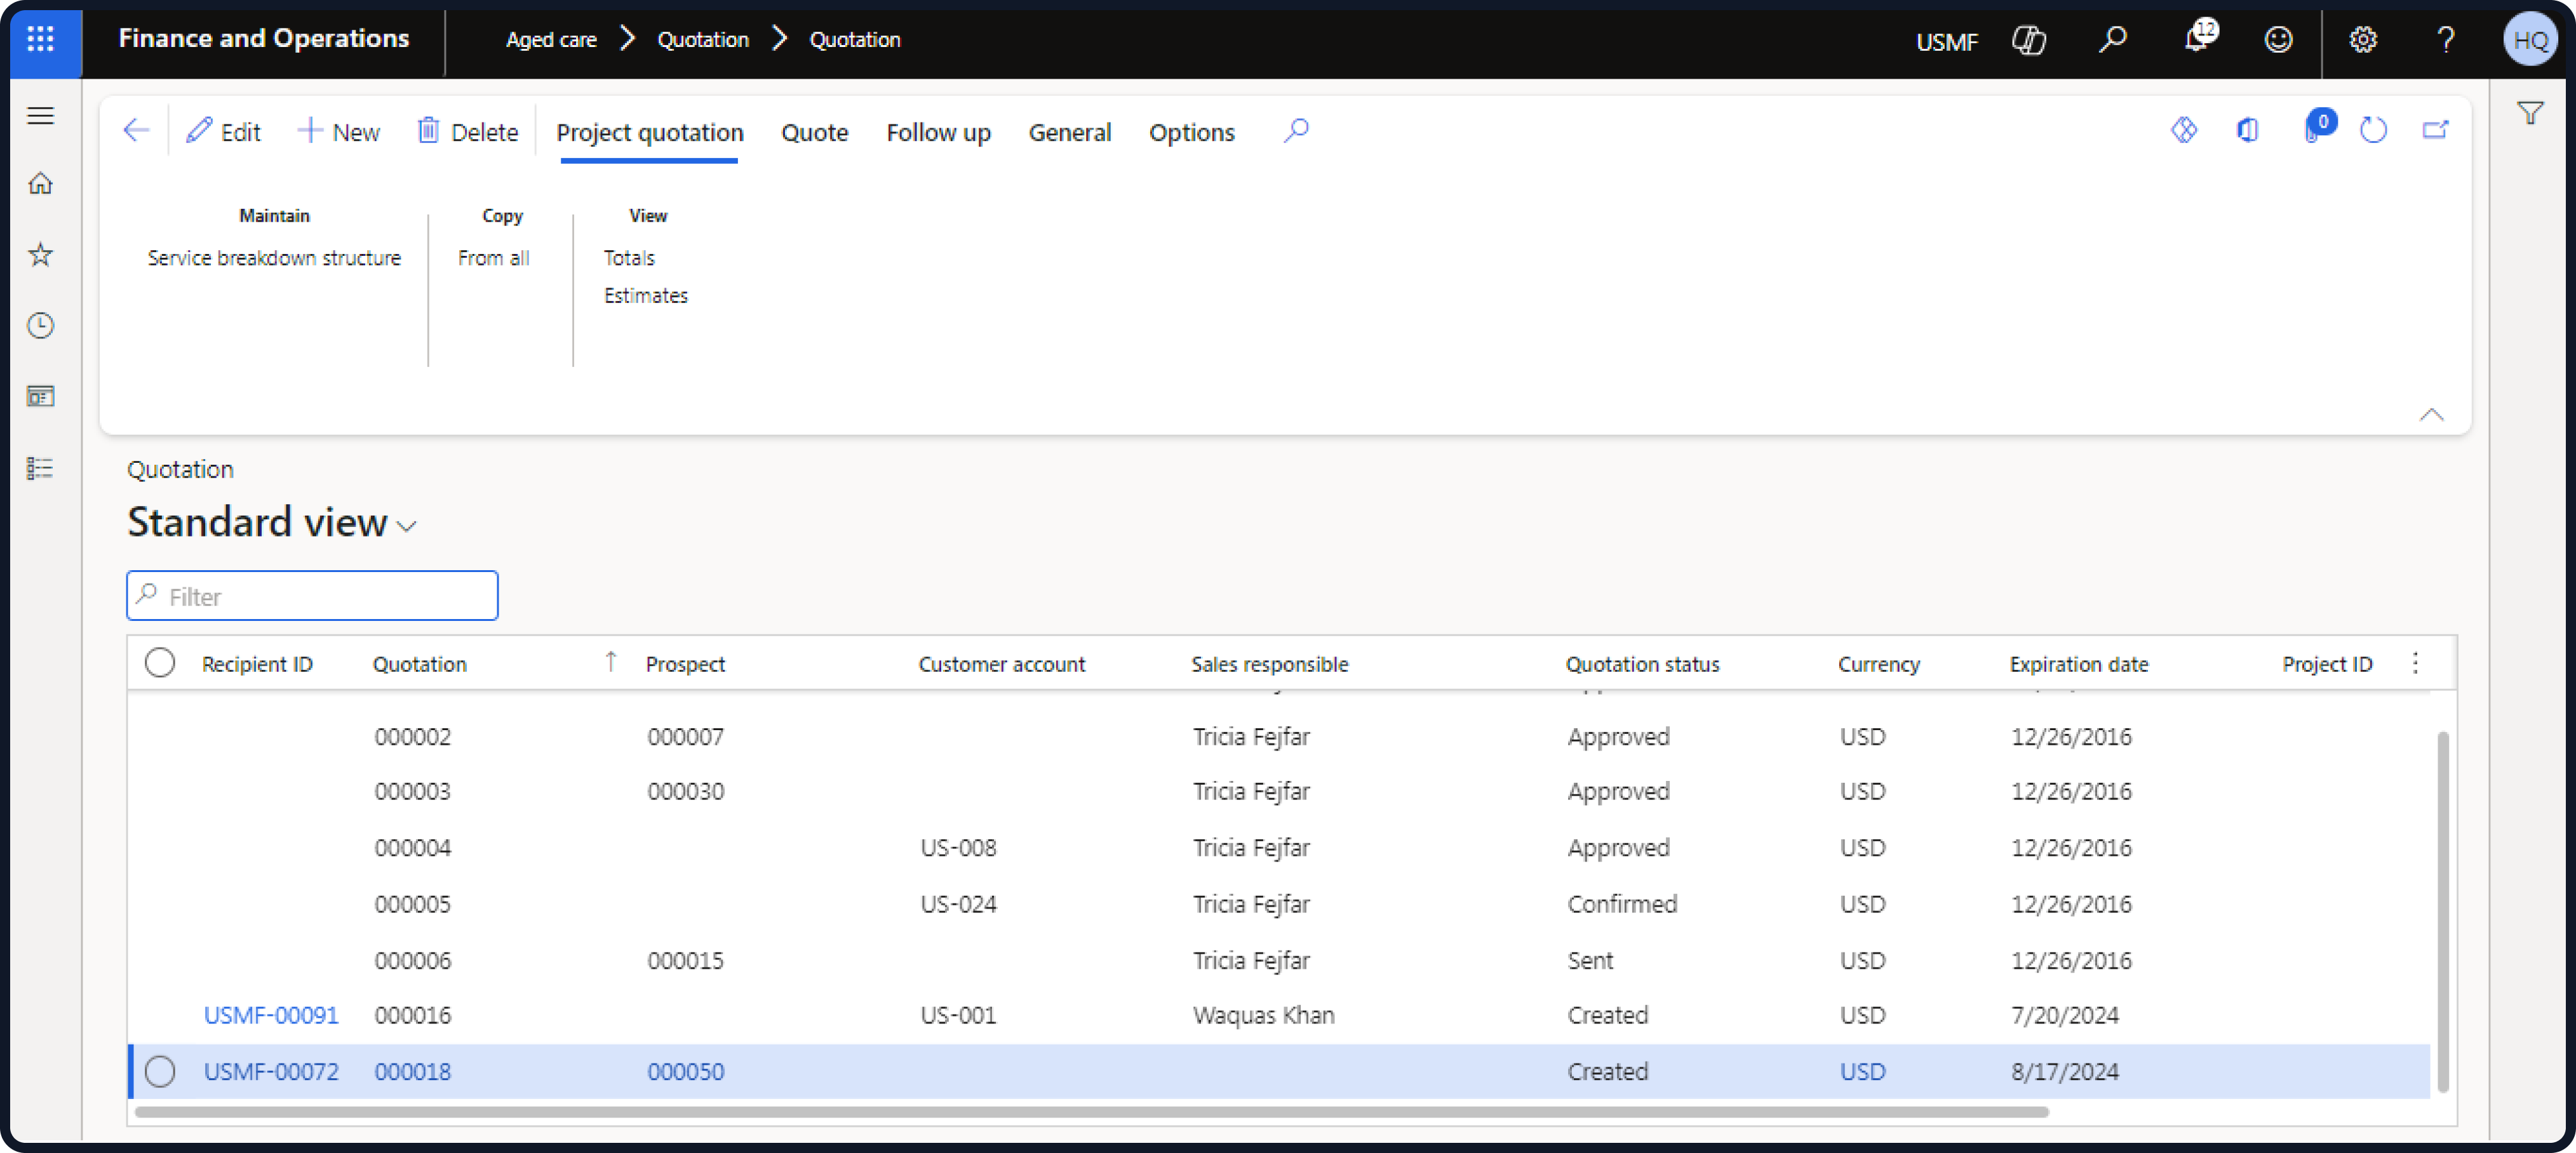Click the New button
The height and width of the screenshot is (1153, 2576).
pos(338,131)
